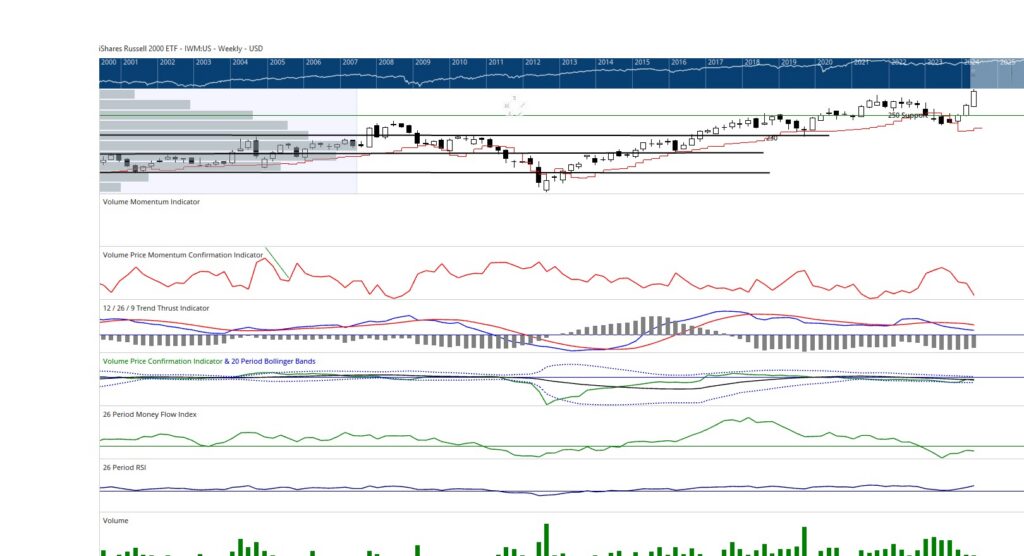The image size is (1024, 556).
Task: Click the latest tall white candlestick at far right
Action: (974, 99)
